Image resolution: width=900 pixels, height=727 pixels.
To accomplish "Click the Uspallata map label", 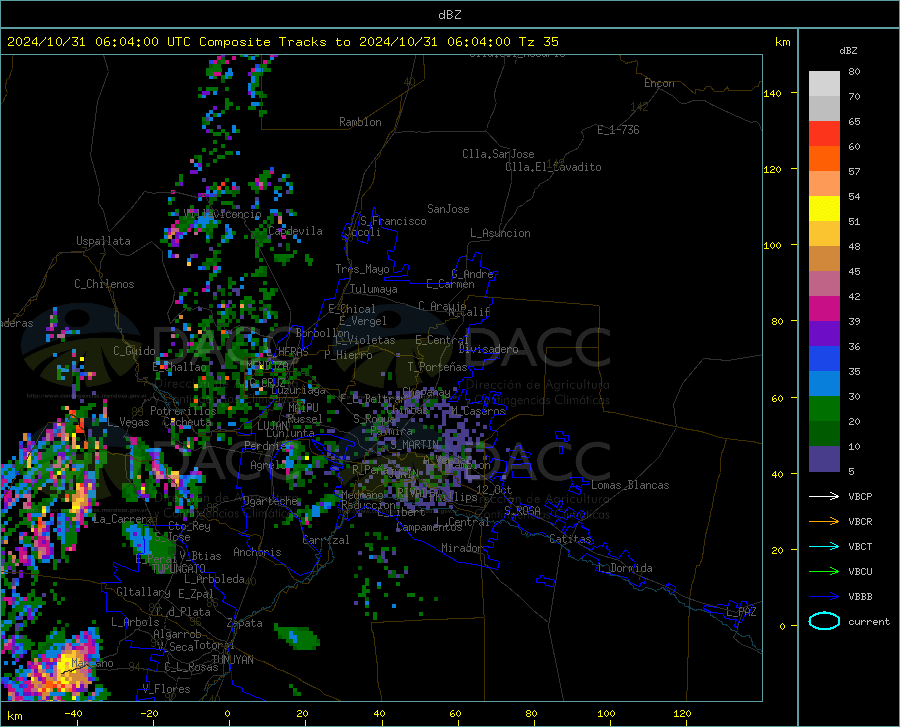I will coord(103,241).
